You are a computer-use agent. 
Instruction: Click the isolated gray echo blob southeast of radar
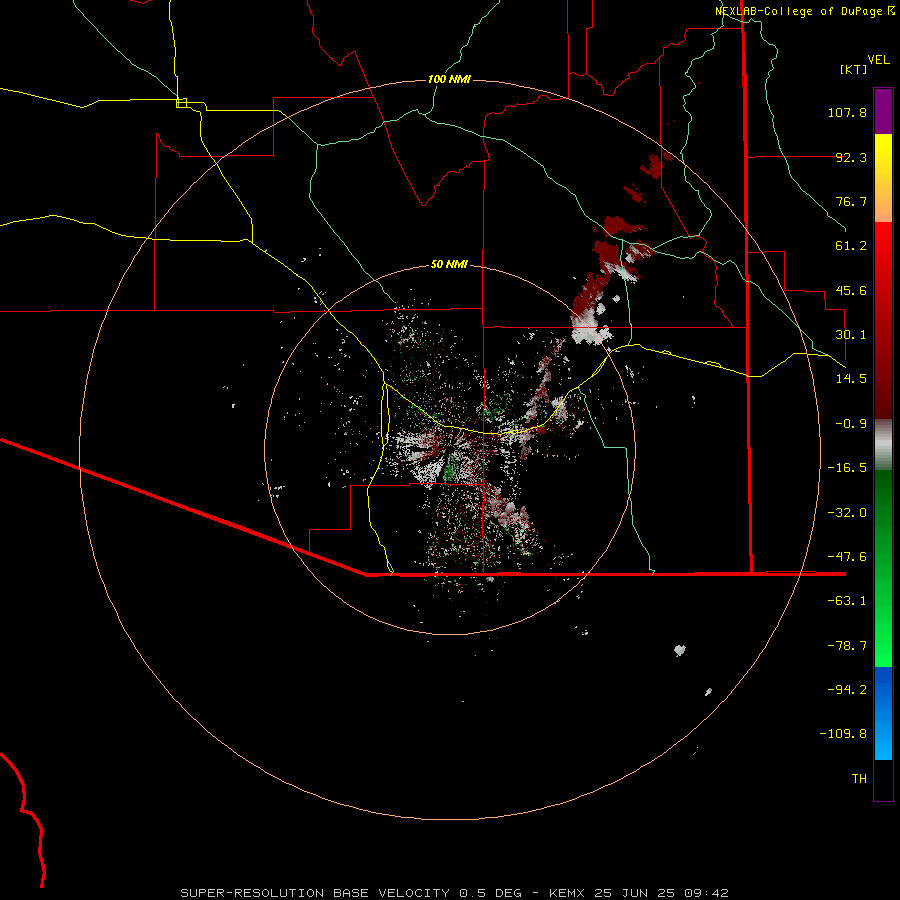click(680, 650)
